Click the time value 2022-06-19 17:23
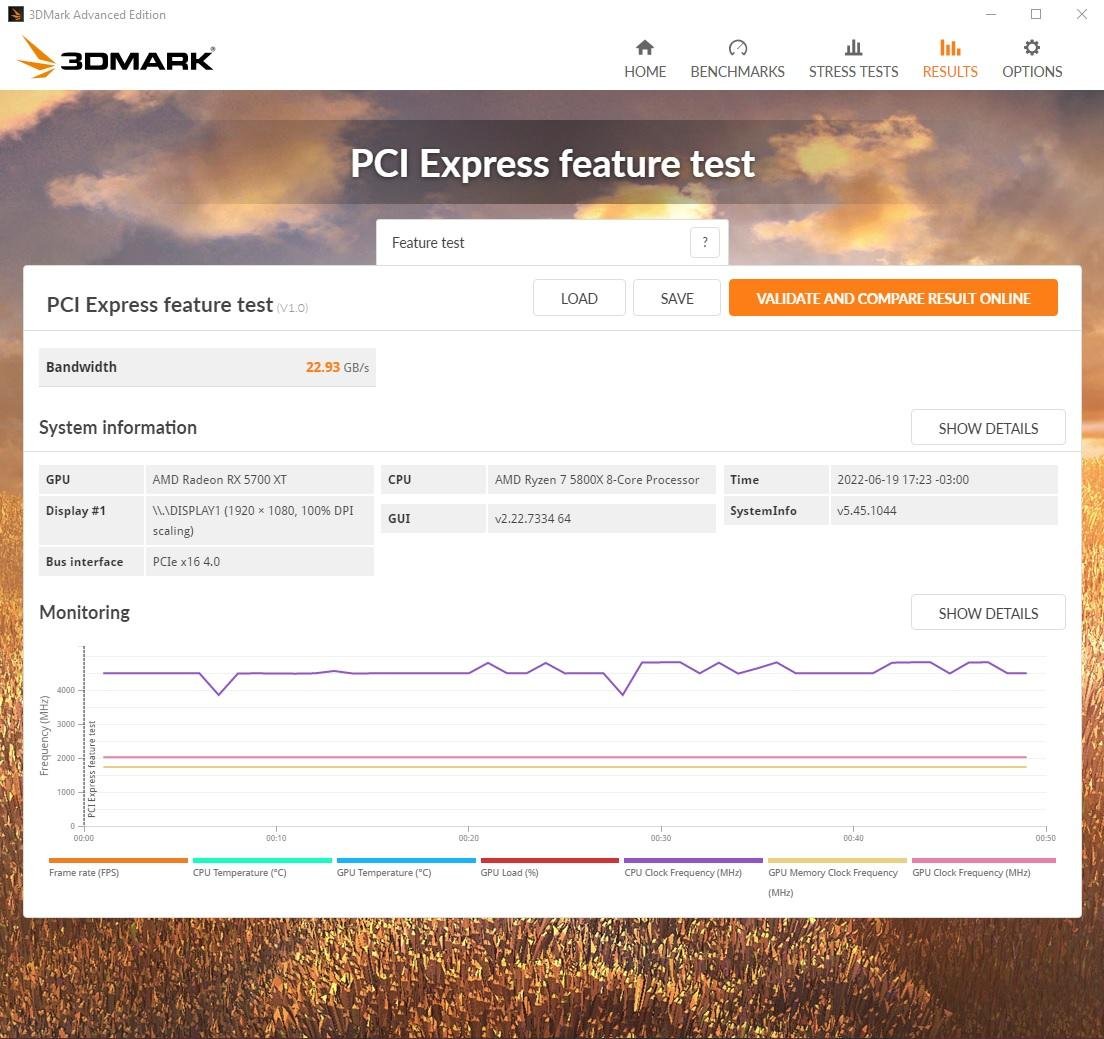1104x1039 pixels. click(x=903, y=479)
